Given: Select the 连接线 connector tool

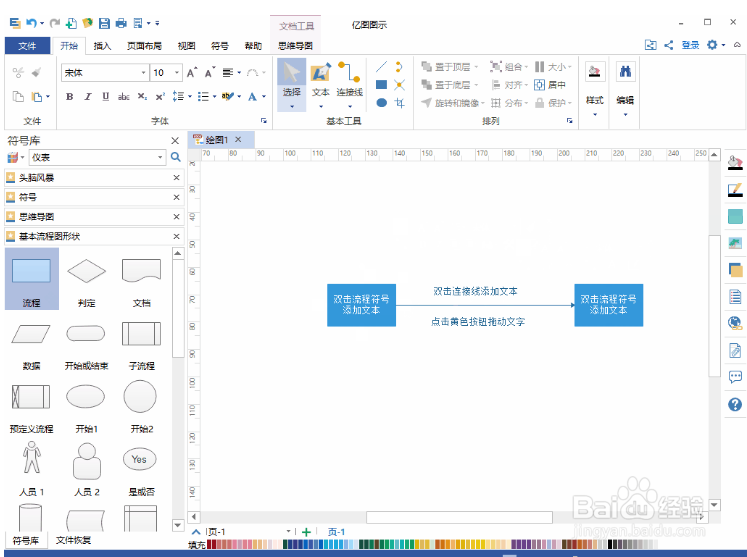Looking at the screenshot, I should 349,85.
